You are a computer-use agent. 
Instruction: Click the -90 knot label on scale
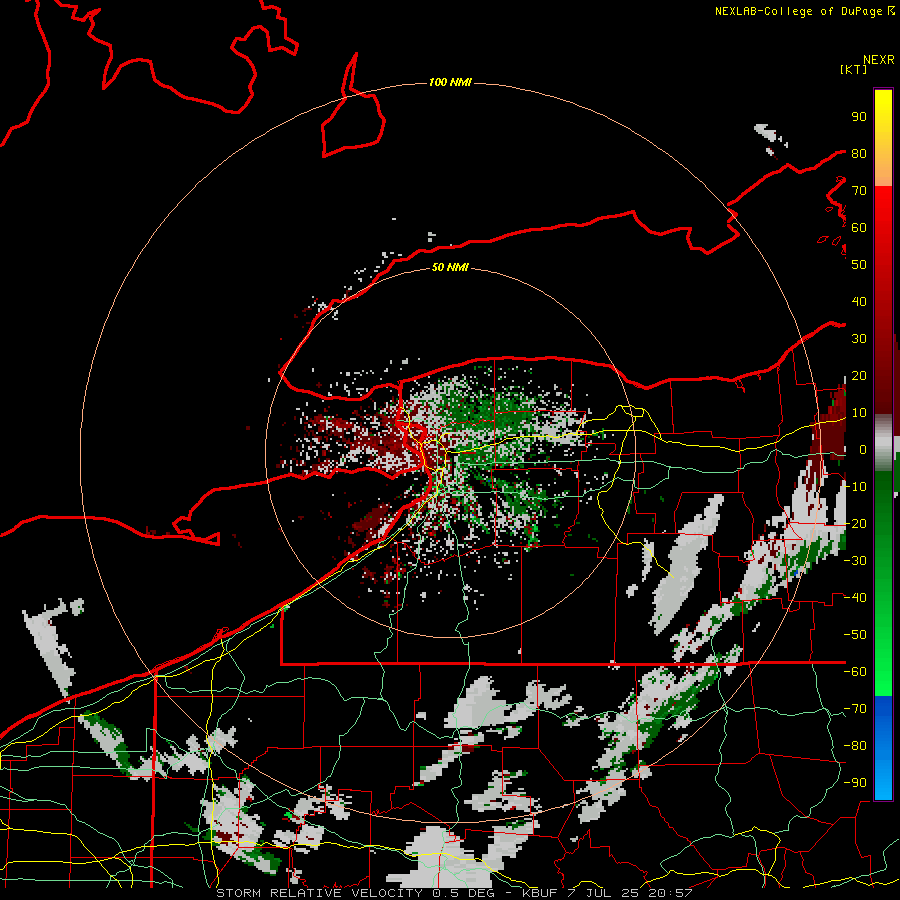click(x=855, y=782)
